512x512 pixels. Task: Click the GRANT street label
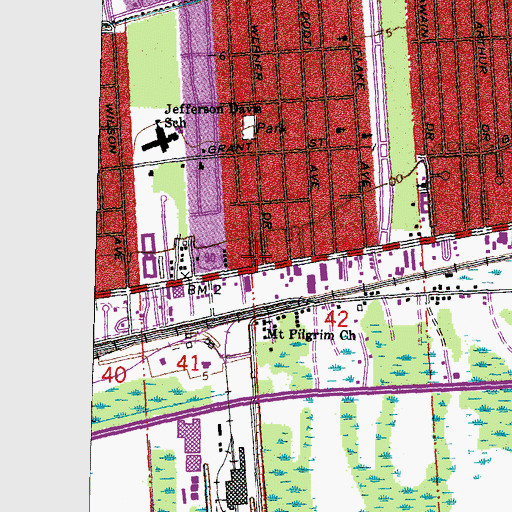pyautogui.click(x=230, y=148)
